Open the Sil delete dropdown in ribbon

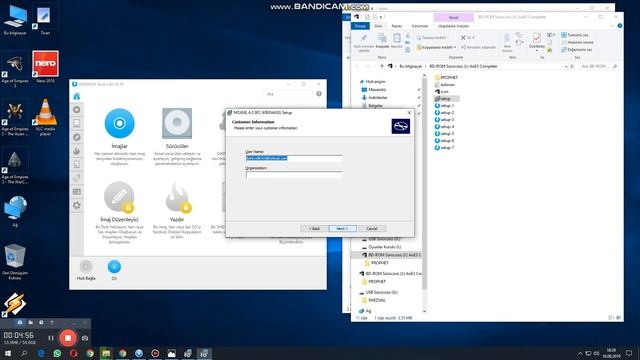pos(467,38)
